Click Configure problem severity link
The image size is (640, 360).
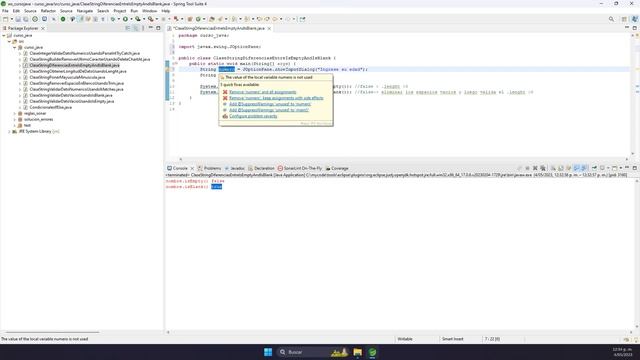(x=253, y=116)
